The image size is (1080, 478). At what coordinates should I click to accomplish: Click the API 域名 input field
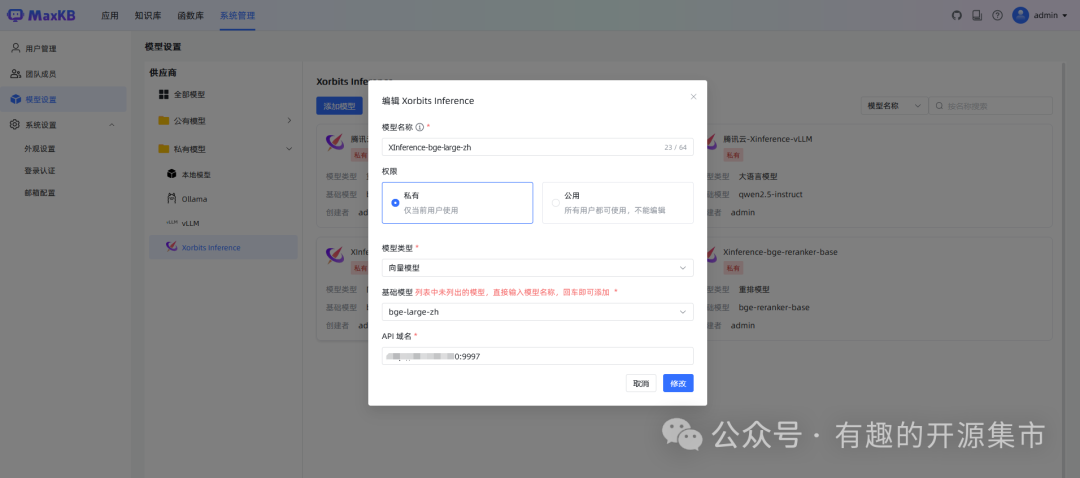[x=537, y=356]
